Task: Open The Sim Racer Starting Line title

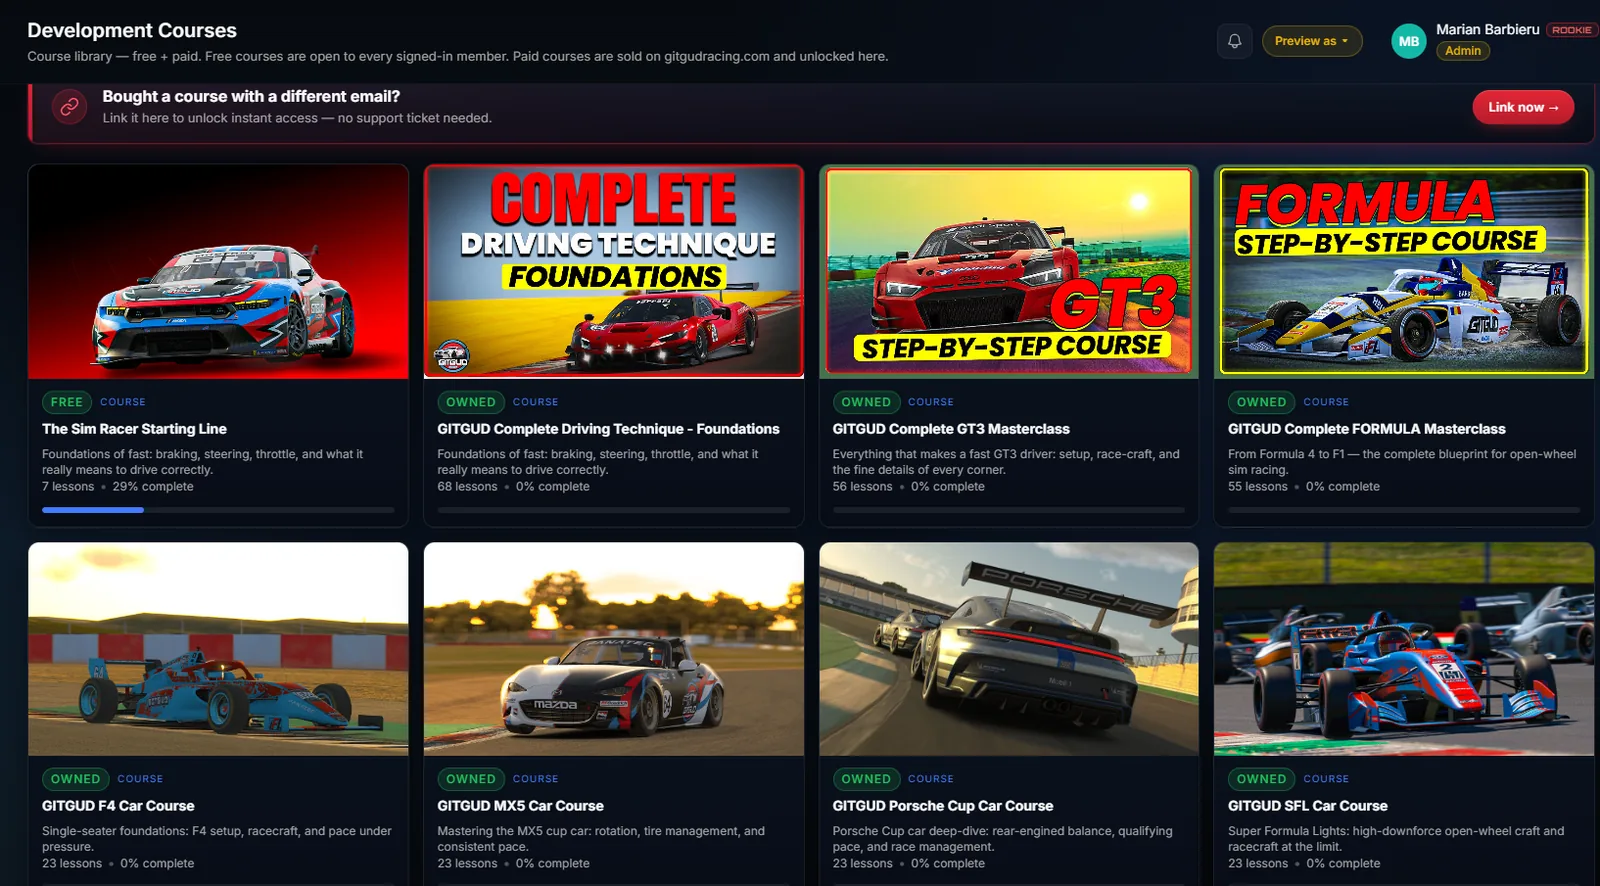Action: tap(134, 429)
